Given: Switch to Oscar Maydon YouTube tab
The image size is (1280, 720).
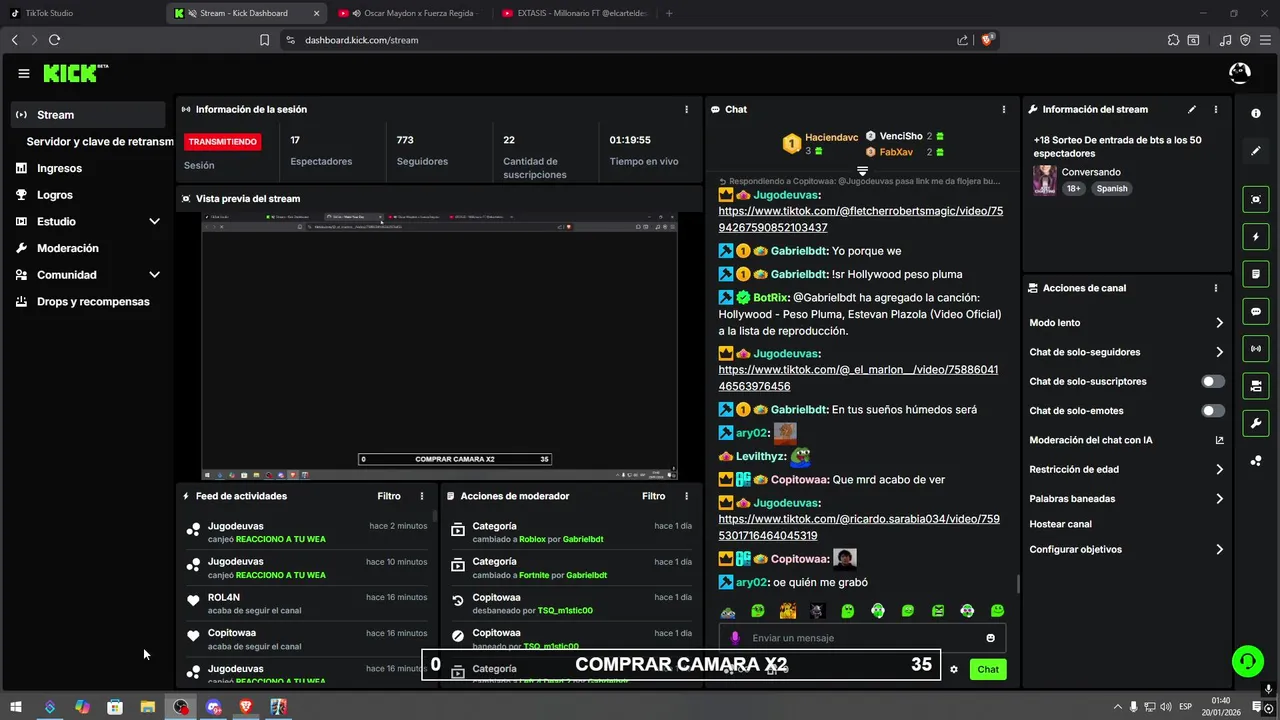Looking at the screenshot, I should coord(409,13).
